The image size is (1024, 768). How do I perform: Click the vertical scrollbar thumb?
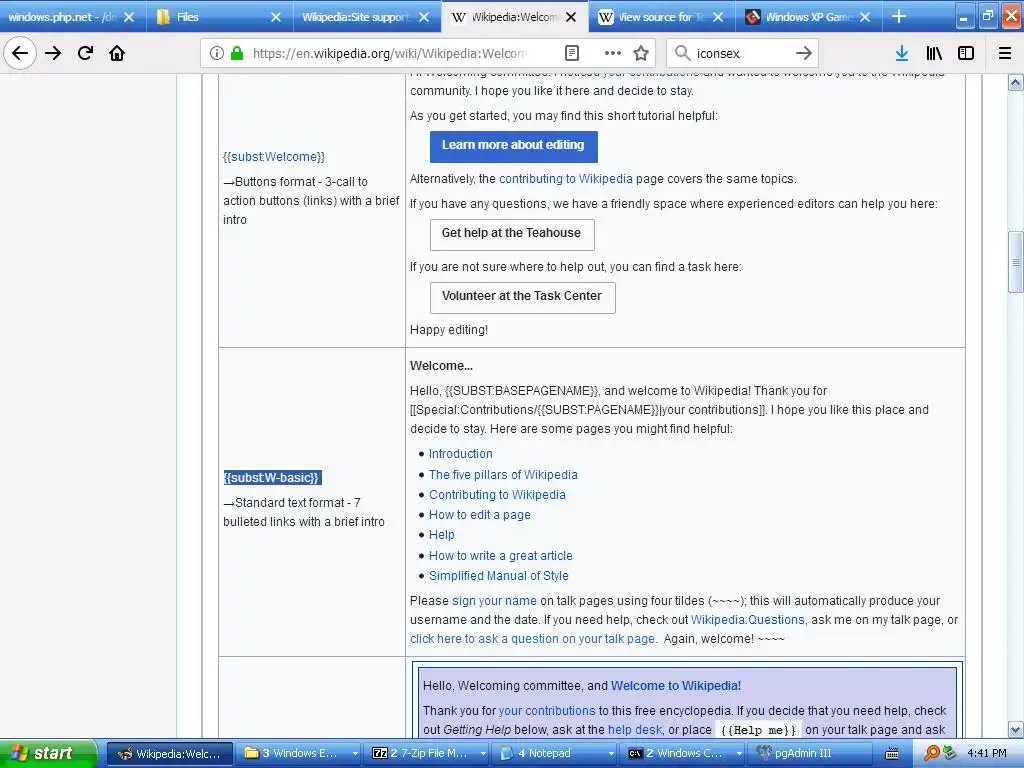[1016, 261]
